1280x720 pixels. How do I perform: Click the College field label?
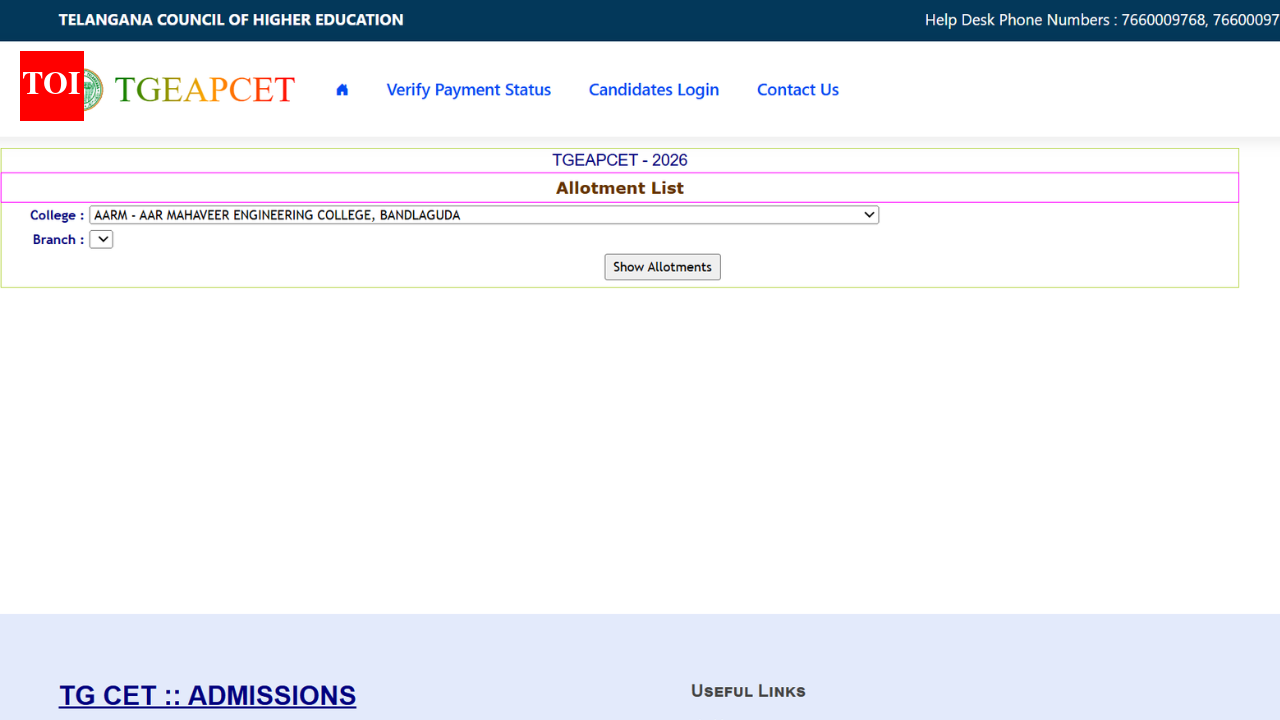(x=57, y=215)
